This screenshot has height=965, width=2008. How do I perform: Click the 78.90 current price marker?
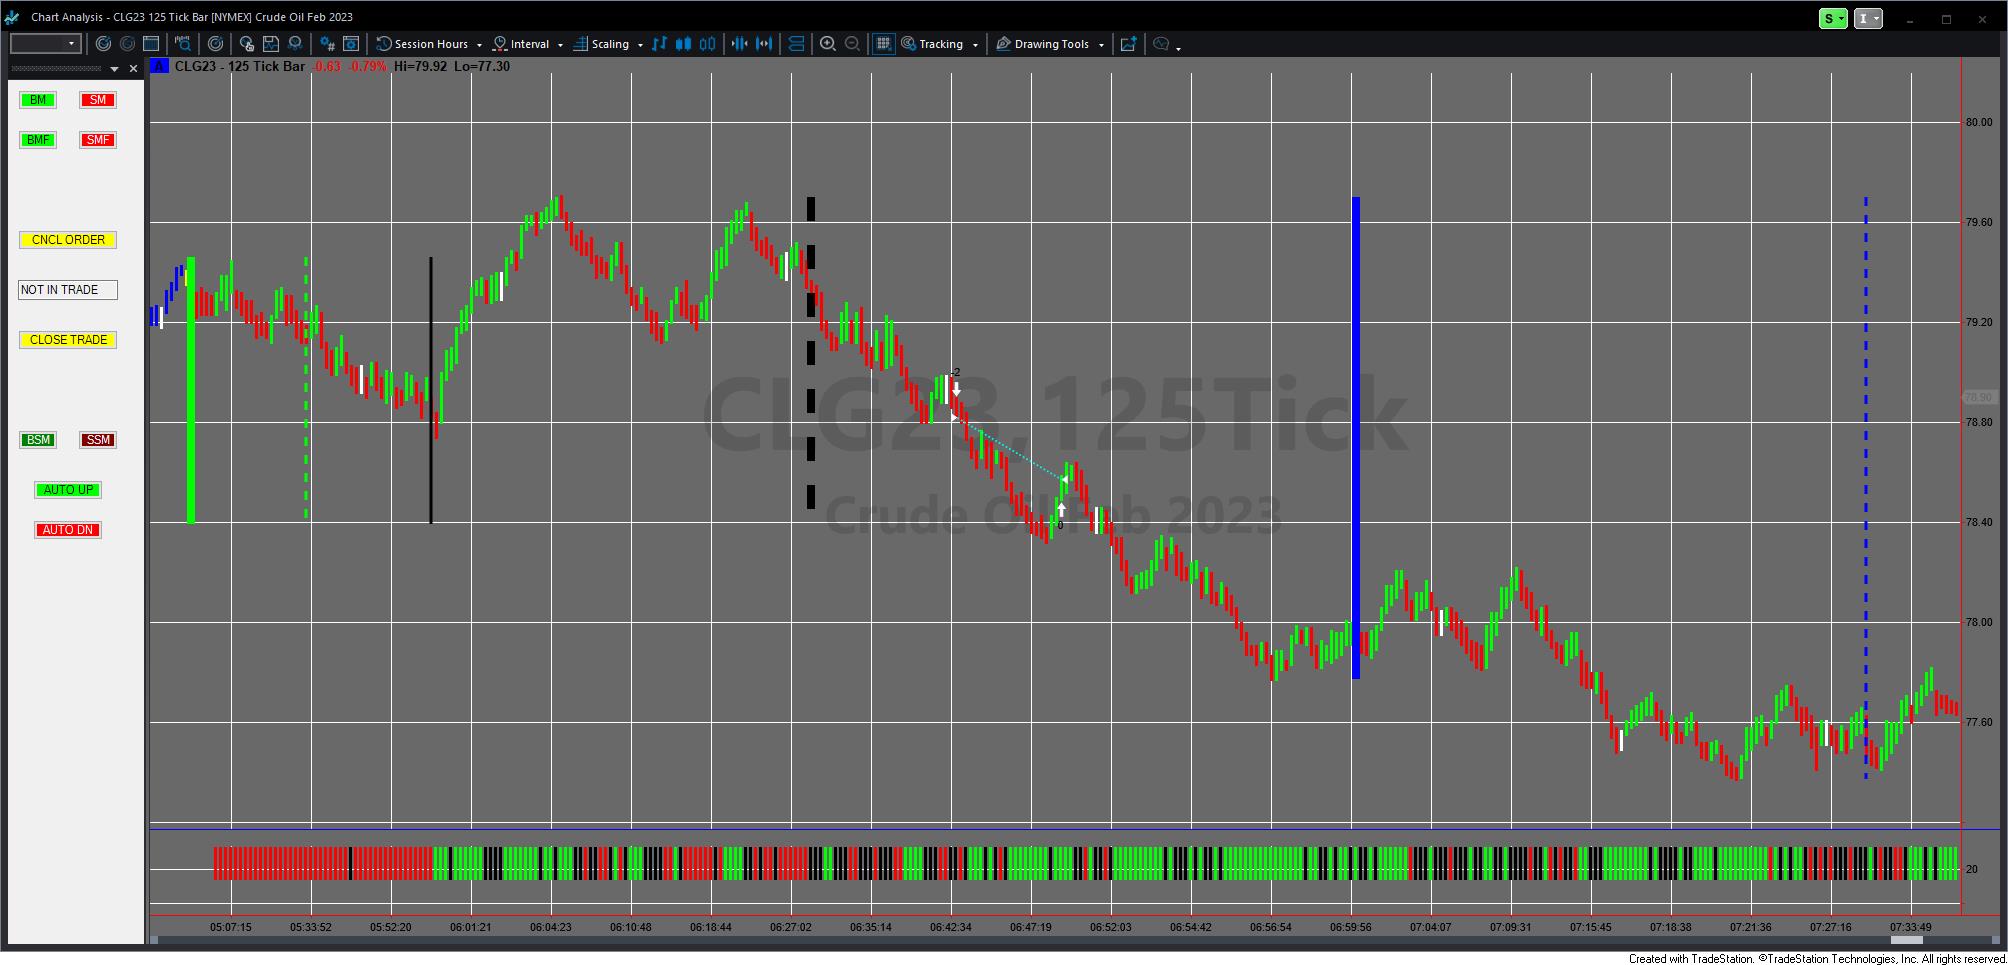[x=1978, y=398]
